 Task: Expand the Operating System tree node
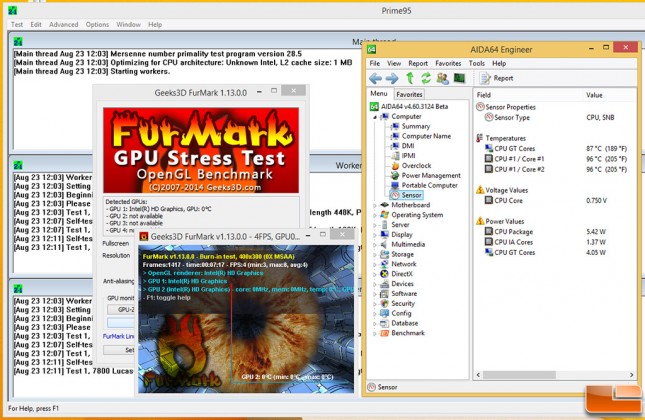(x=375, y=215)
